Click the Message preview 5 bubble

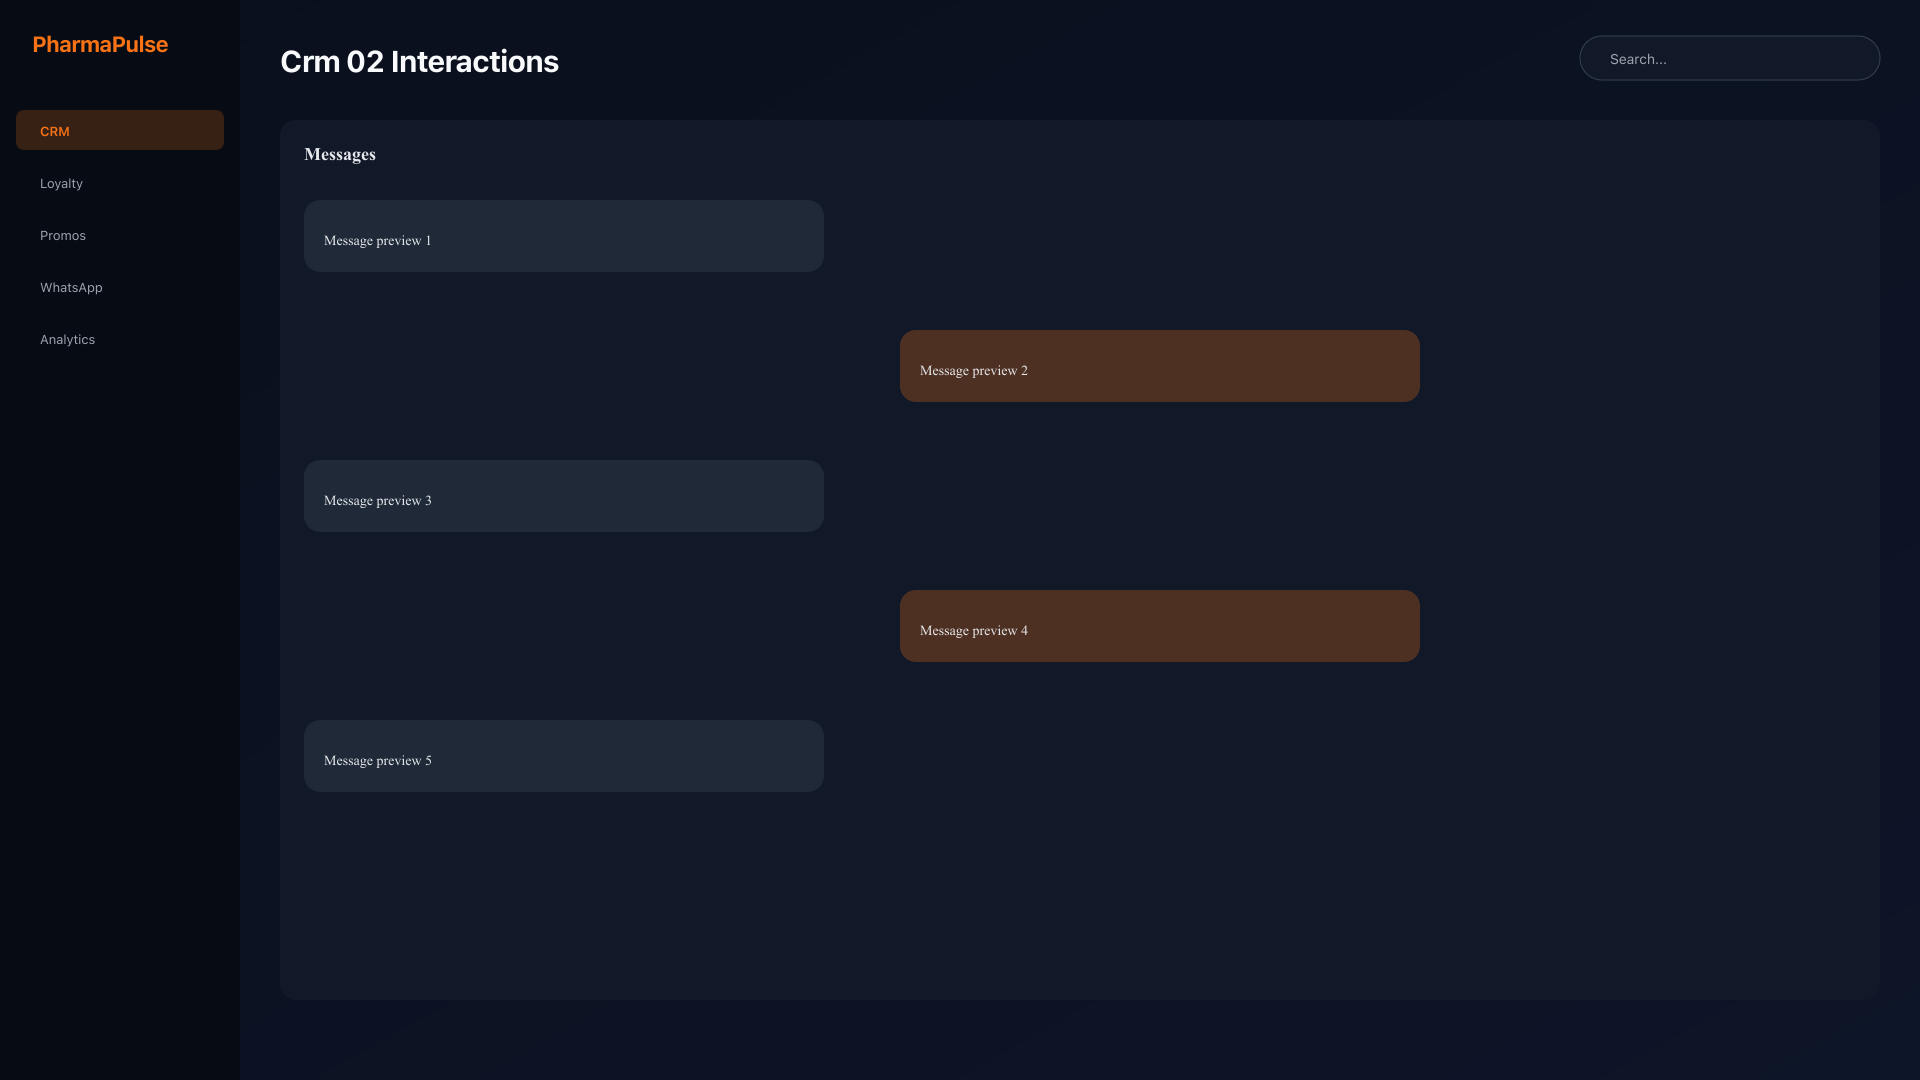pos(564,756)
